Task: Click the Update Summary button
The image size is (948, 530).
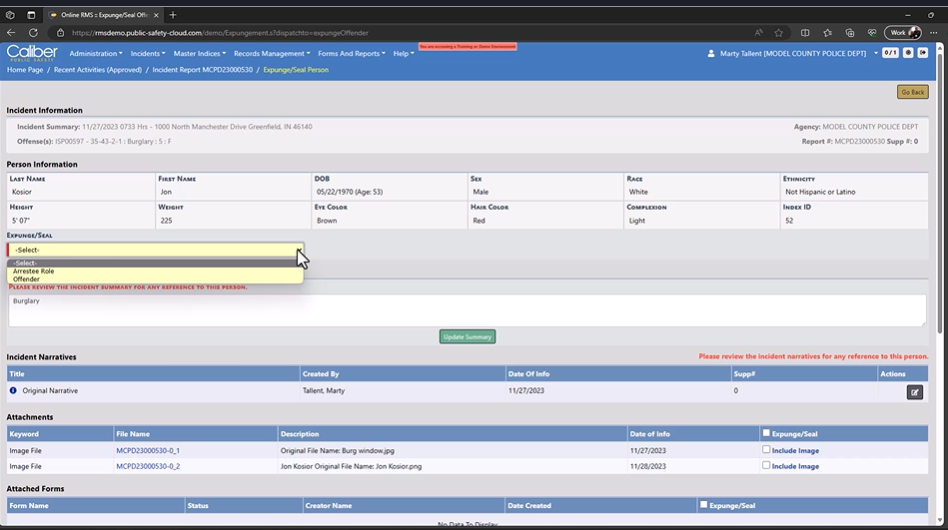Action: coord(467,337)
